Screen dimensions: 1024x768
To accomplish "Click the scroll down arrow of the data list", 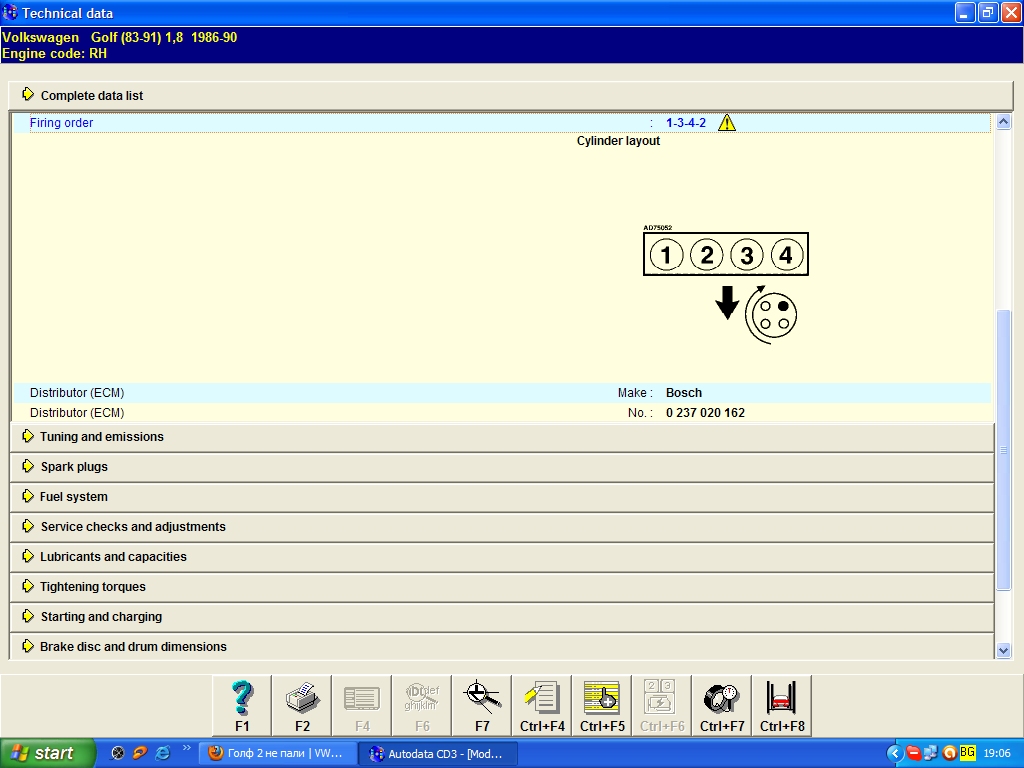I will tap(1004, 651).
